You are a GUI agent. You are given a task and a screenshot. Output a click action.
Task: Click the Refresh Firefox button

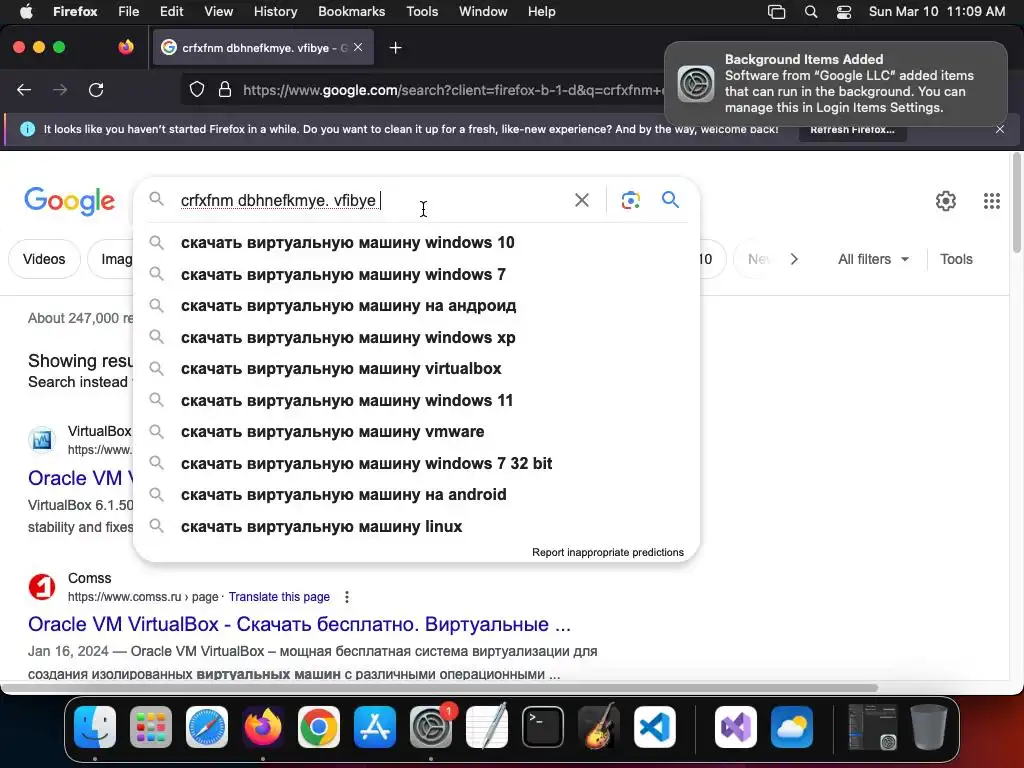click(x=852, y=129)
